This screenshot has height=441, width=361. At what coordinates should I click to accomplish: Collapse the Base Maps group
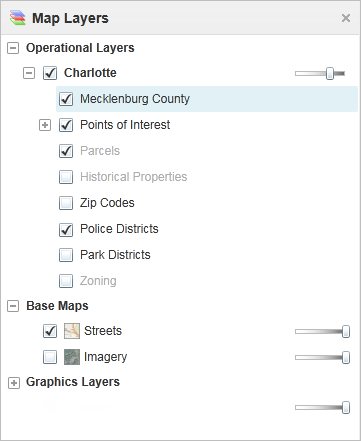[x=13, y=306]
